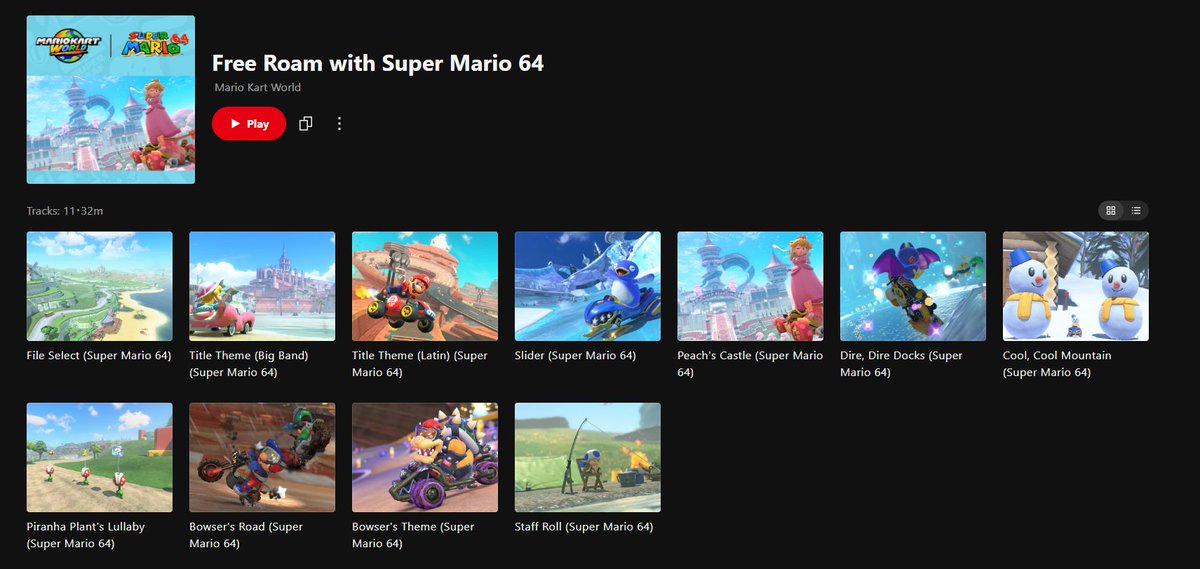Image resolution: width=1200 pixels, height=569 pixels.
Task: Click the Mario Kart World subtitle link
Action: [257, 88]
